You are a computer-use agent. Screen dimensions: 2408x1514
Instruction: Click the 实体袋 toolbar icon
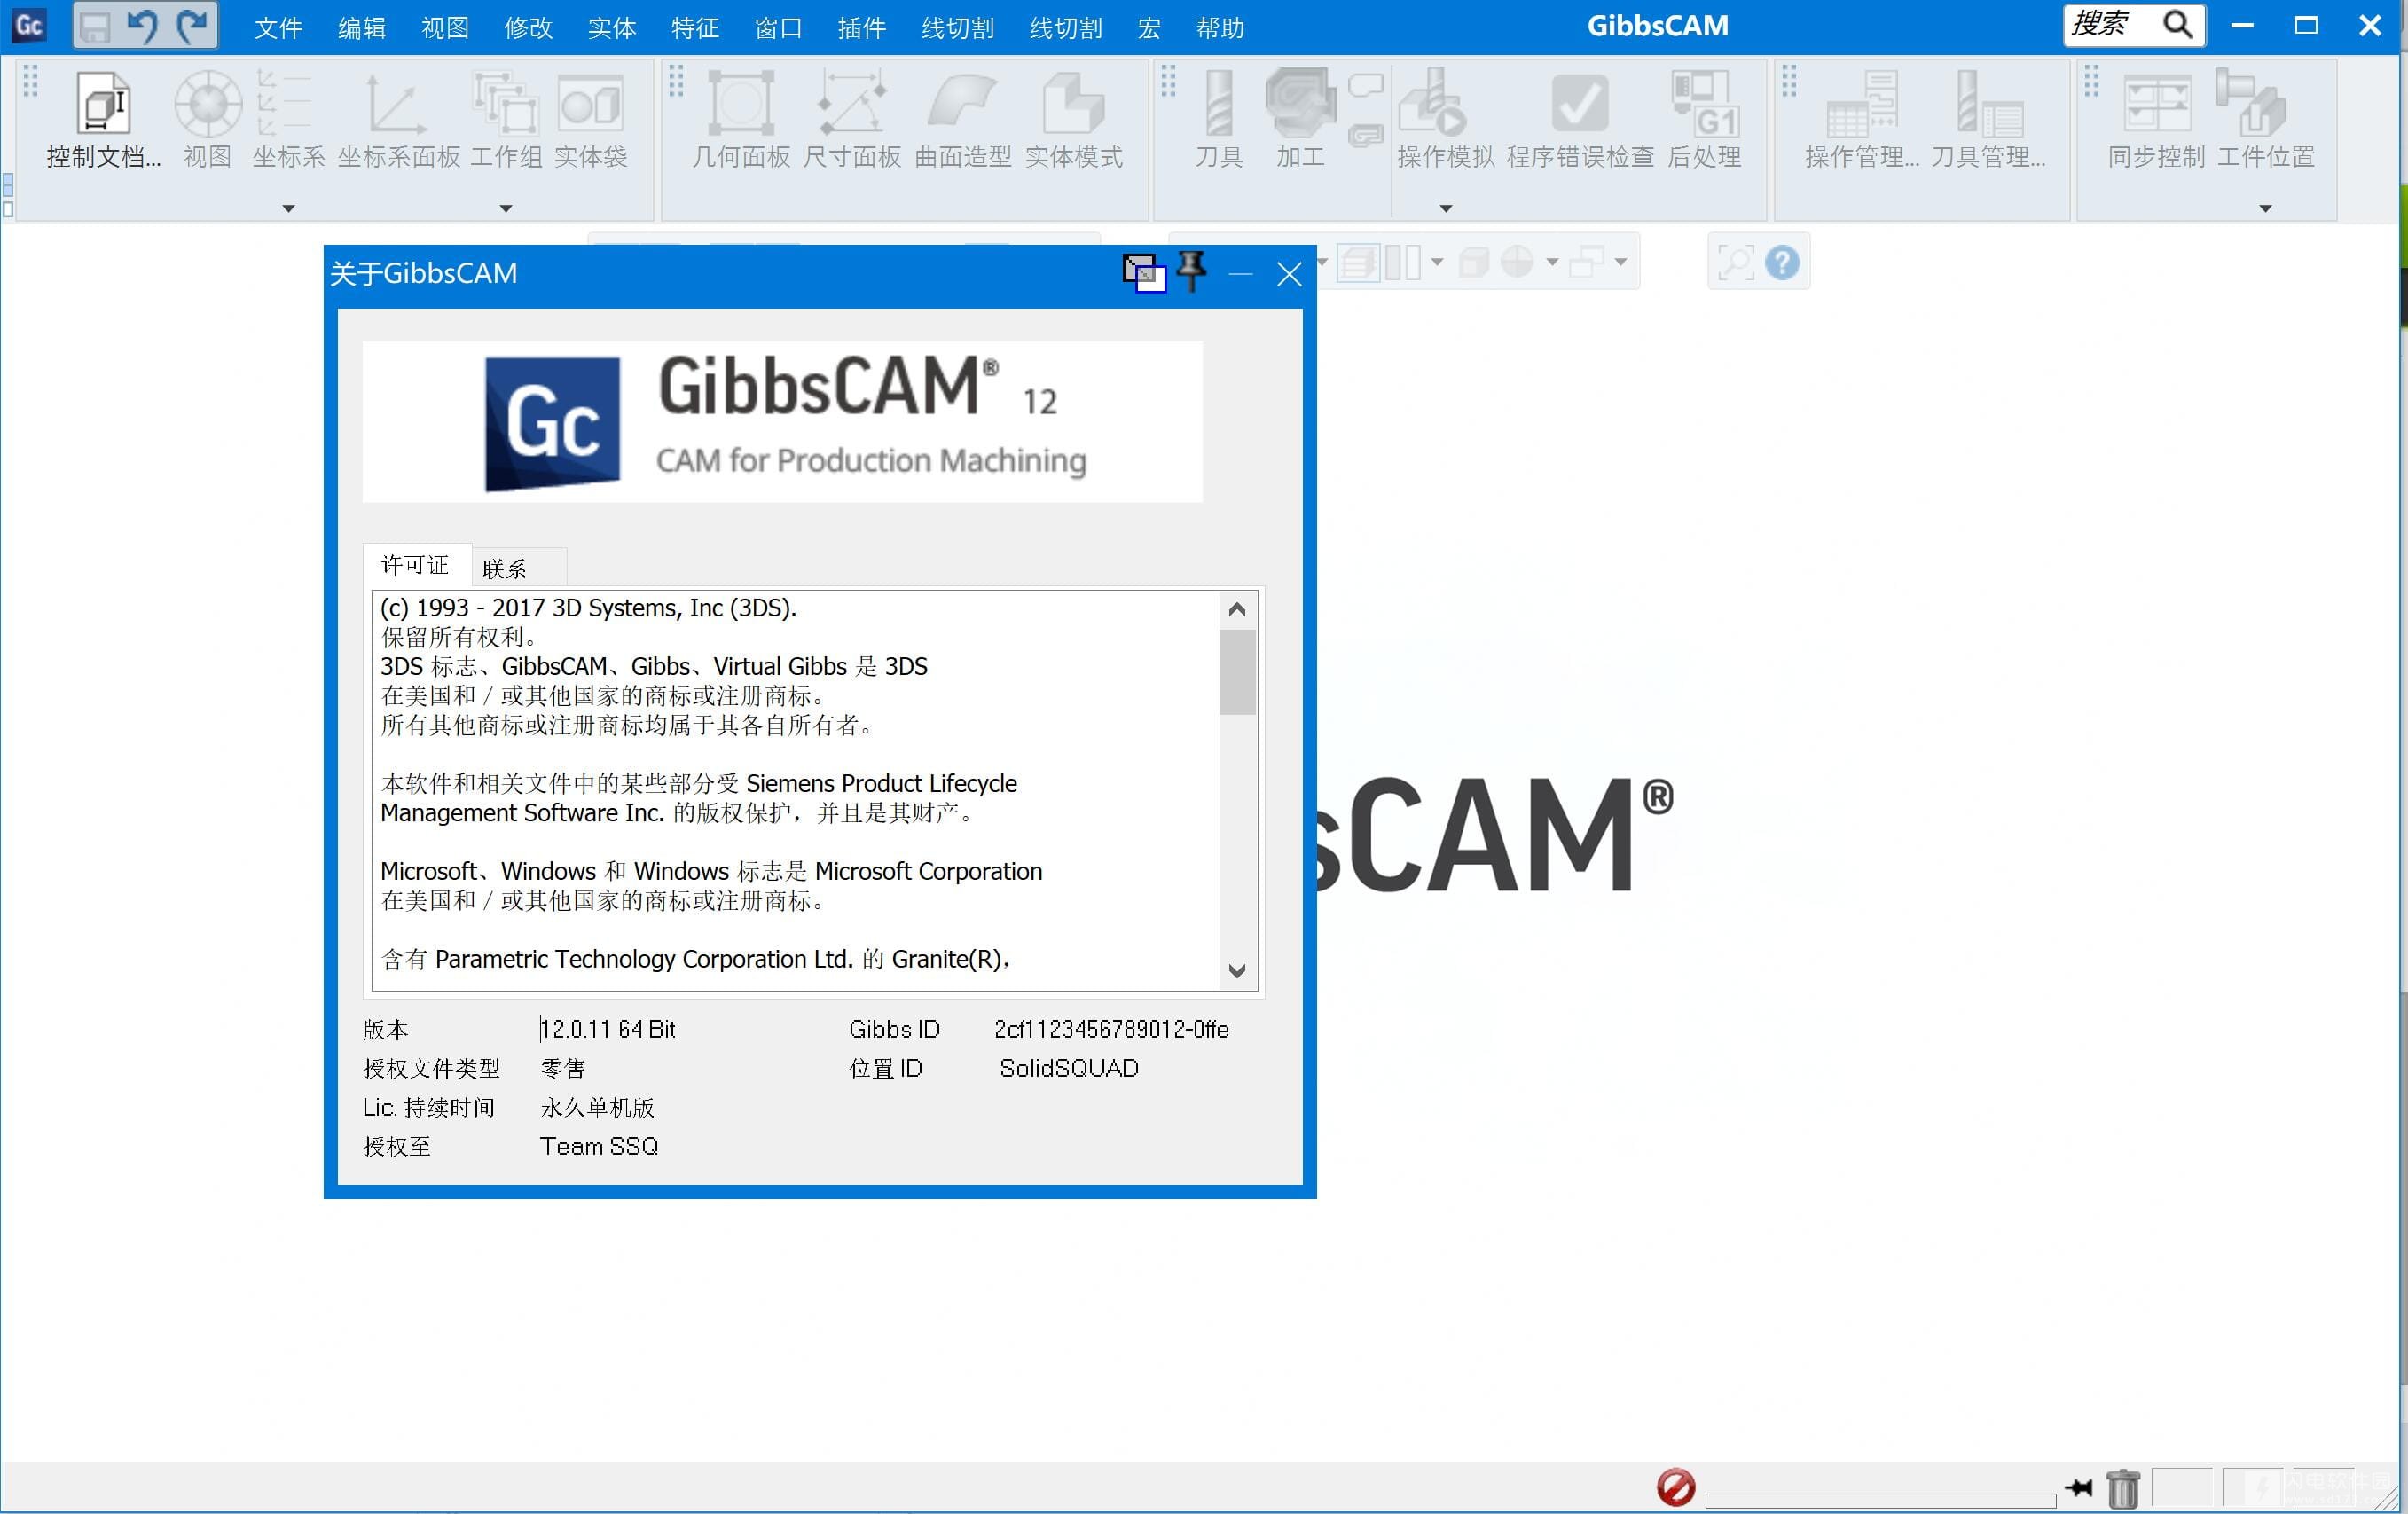591,119
